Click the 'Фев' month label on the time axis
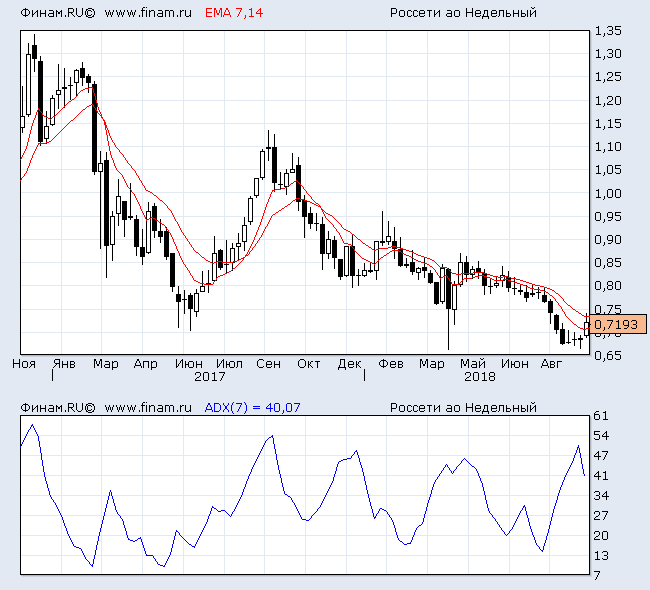Image resolution: width=650 pixels, height=590 pixels. 390,364
